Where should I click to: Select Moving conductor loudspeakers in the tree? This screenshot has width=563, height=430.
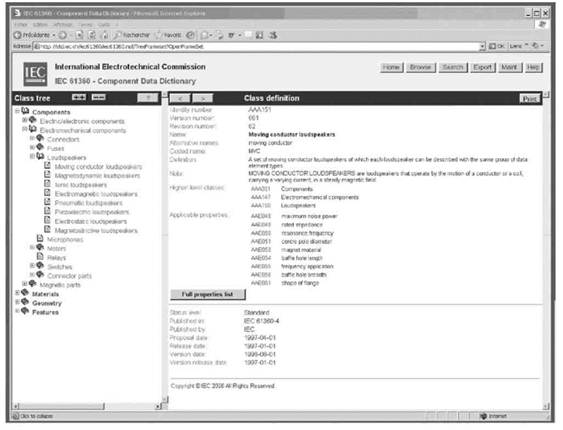tap(98, 167)
